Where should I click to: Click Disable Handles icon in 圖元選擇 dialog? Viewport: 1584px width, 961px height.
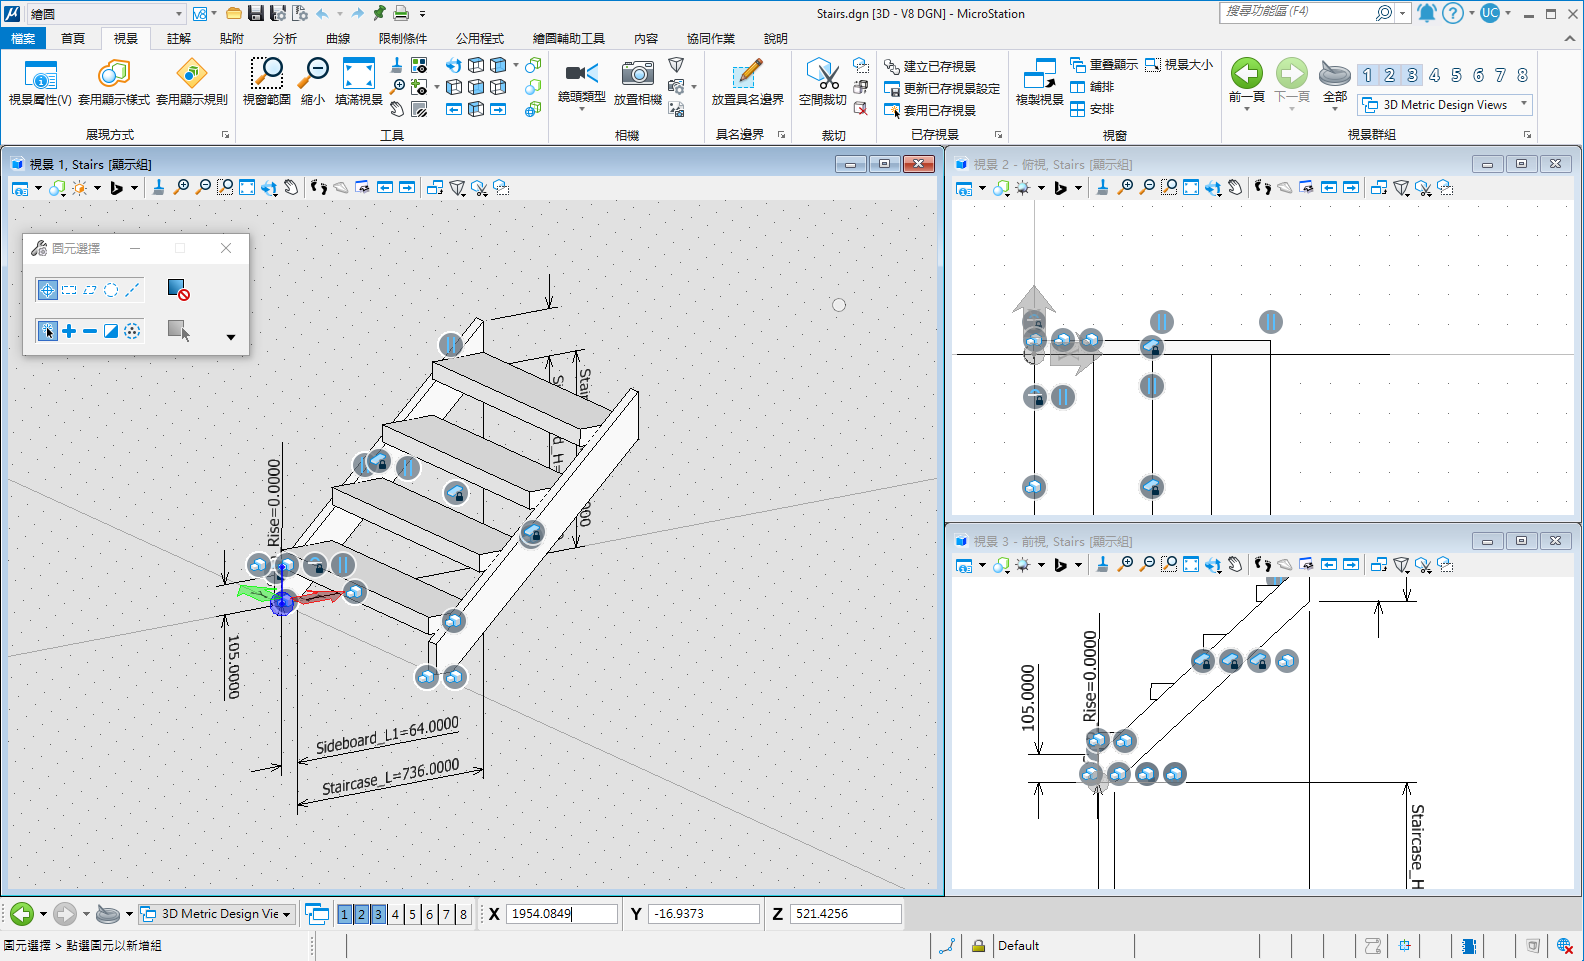pos(178,290)
